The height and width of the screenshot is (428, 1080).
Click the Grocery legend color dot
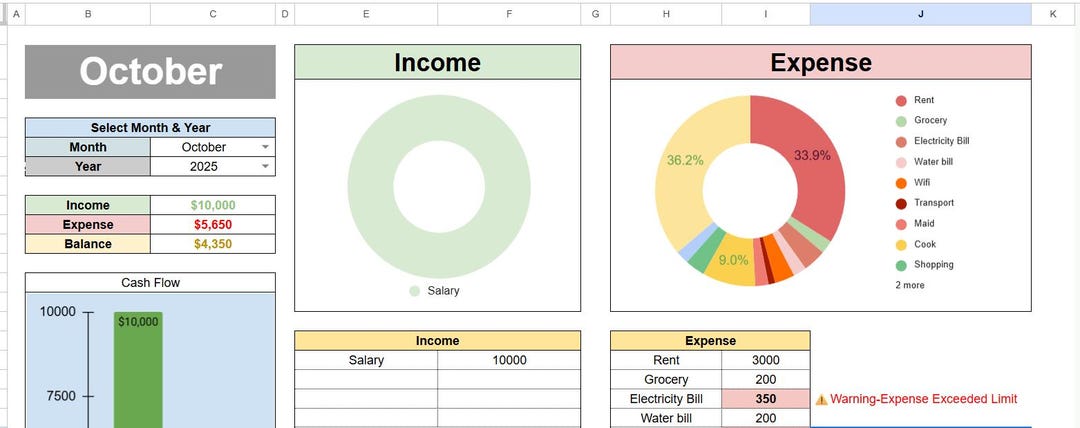point(901,121)
